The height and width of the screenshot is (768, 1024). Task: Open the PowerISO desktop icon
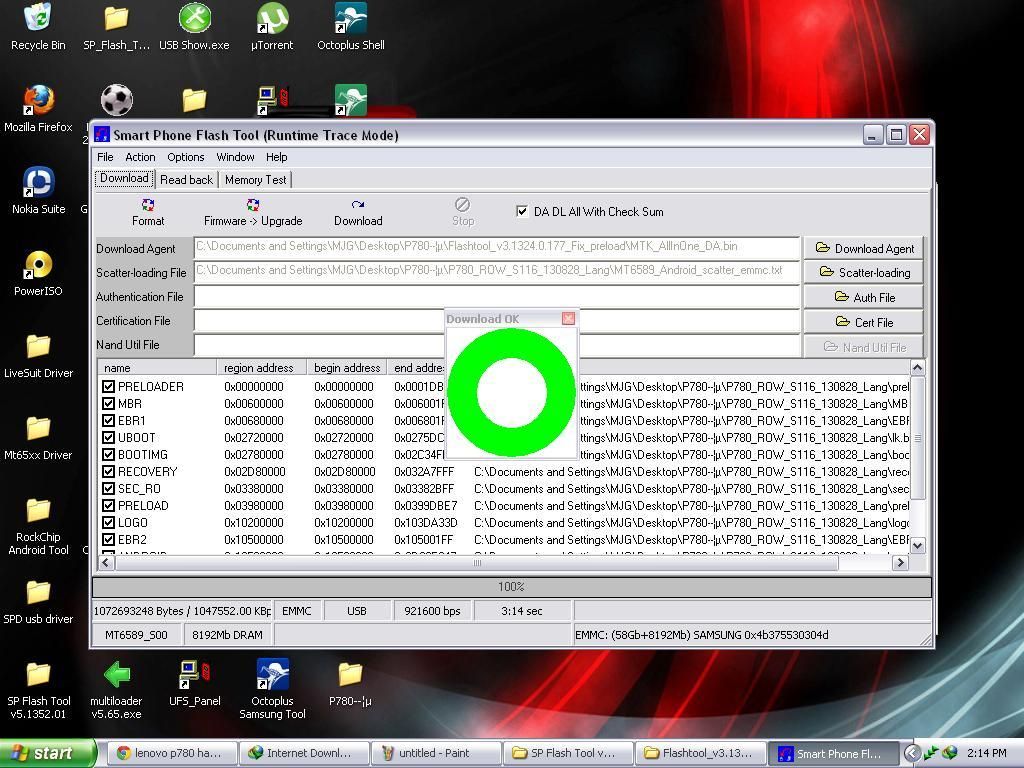tap(38, 267)
